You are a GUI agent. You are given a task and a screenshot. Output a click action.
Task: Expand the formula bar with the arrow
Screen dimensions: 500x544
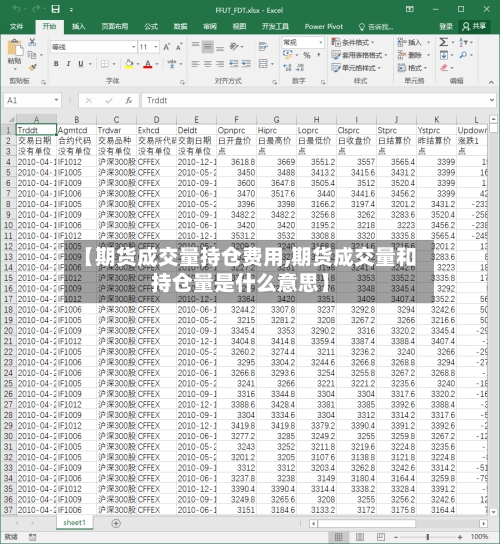492,100
